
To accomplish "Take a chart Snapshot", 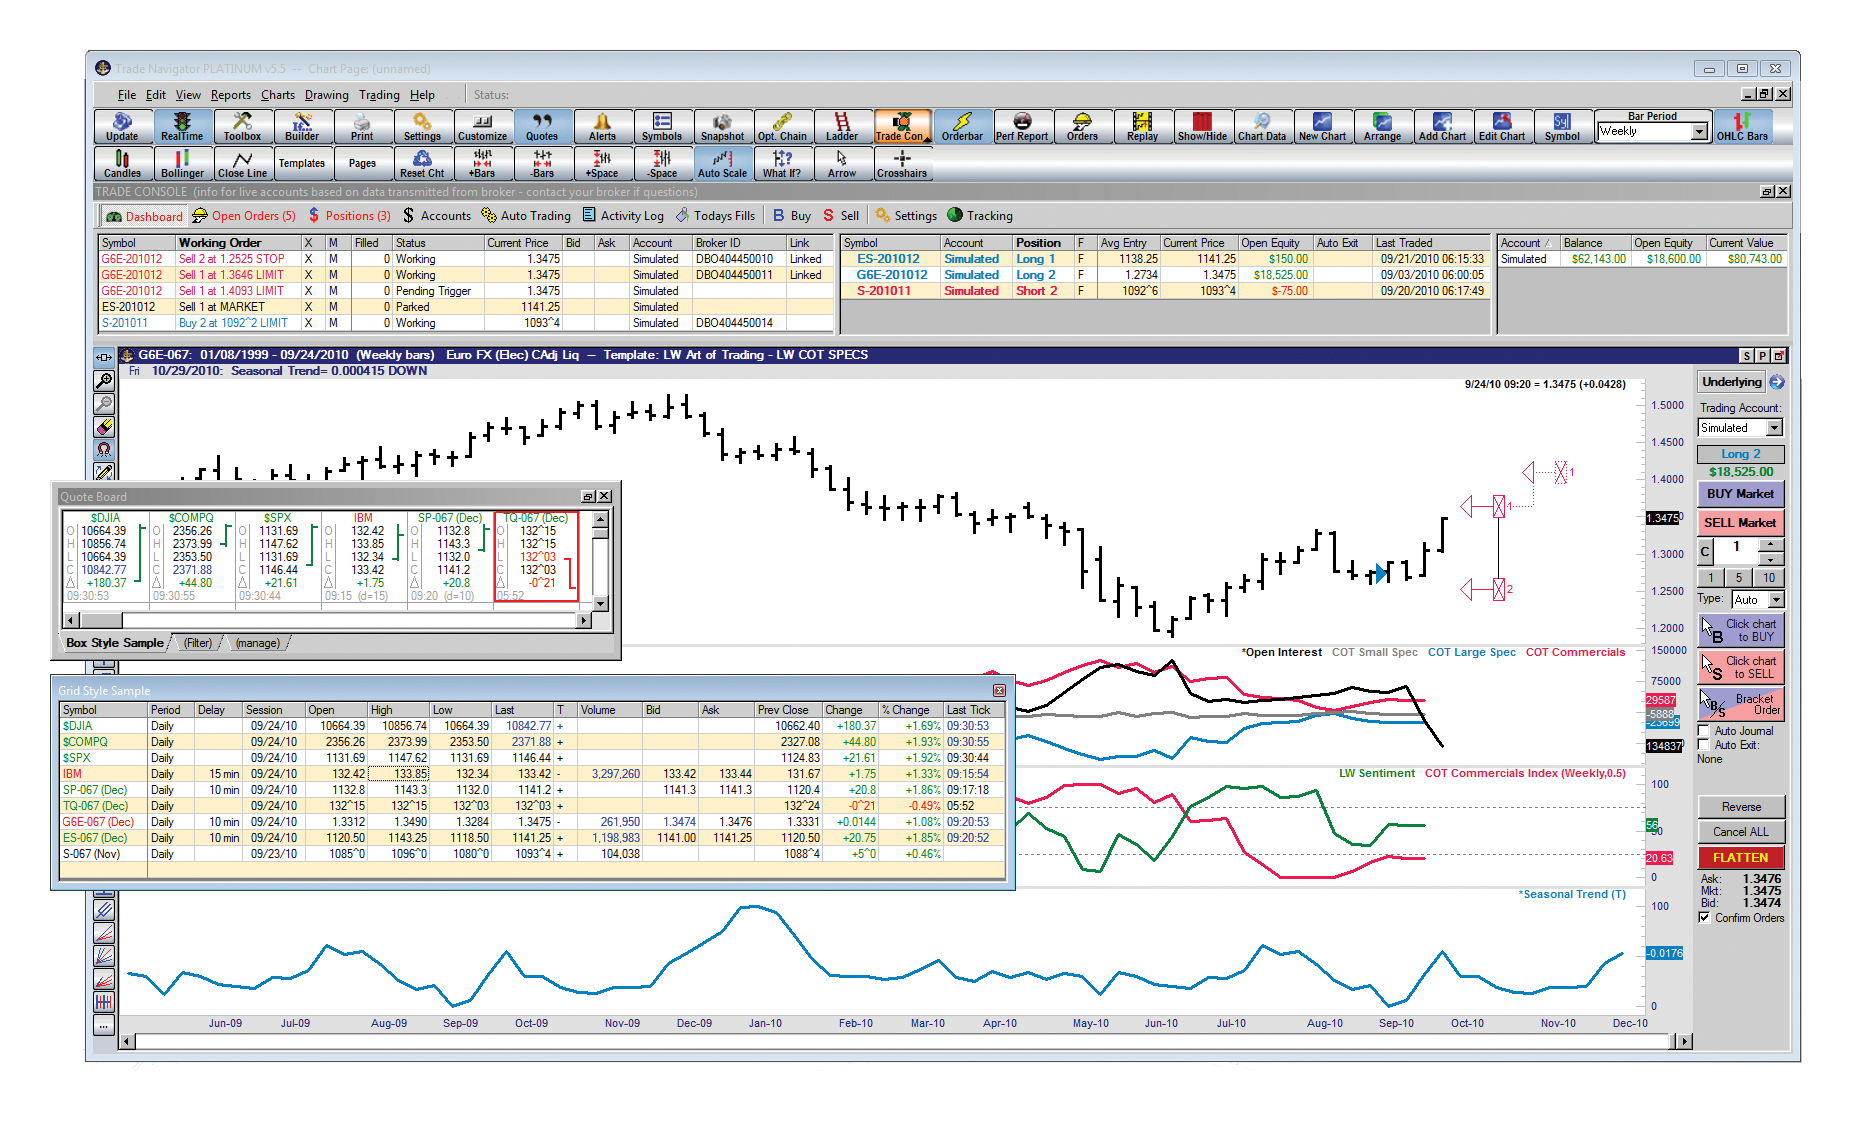I will point(722,127).
